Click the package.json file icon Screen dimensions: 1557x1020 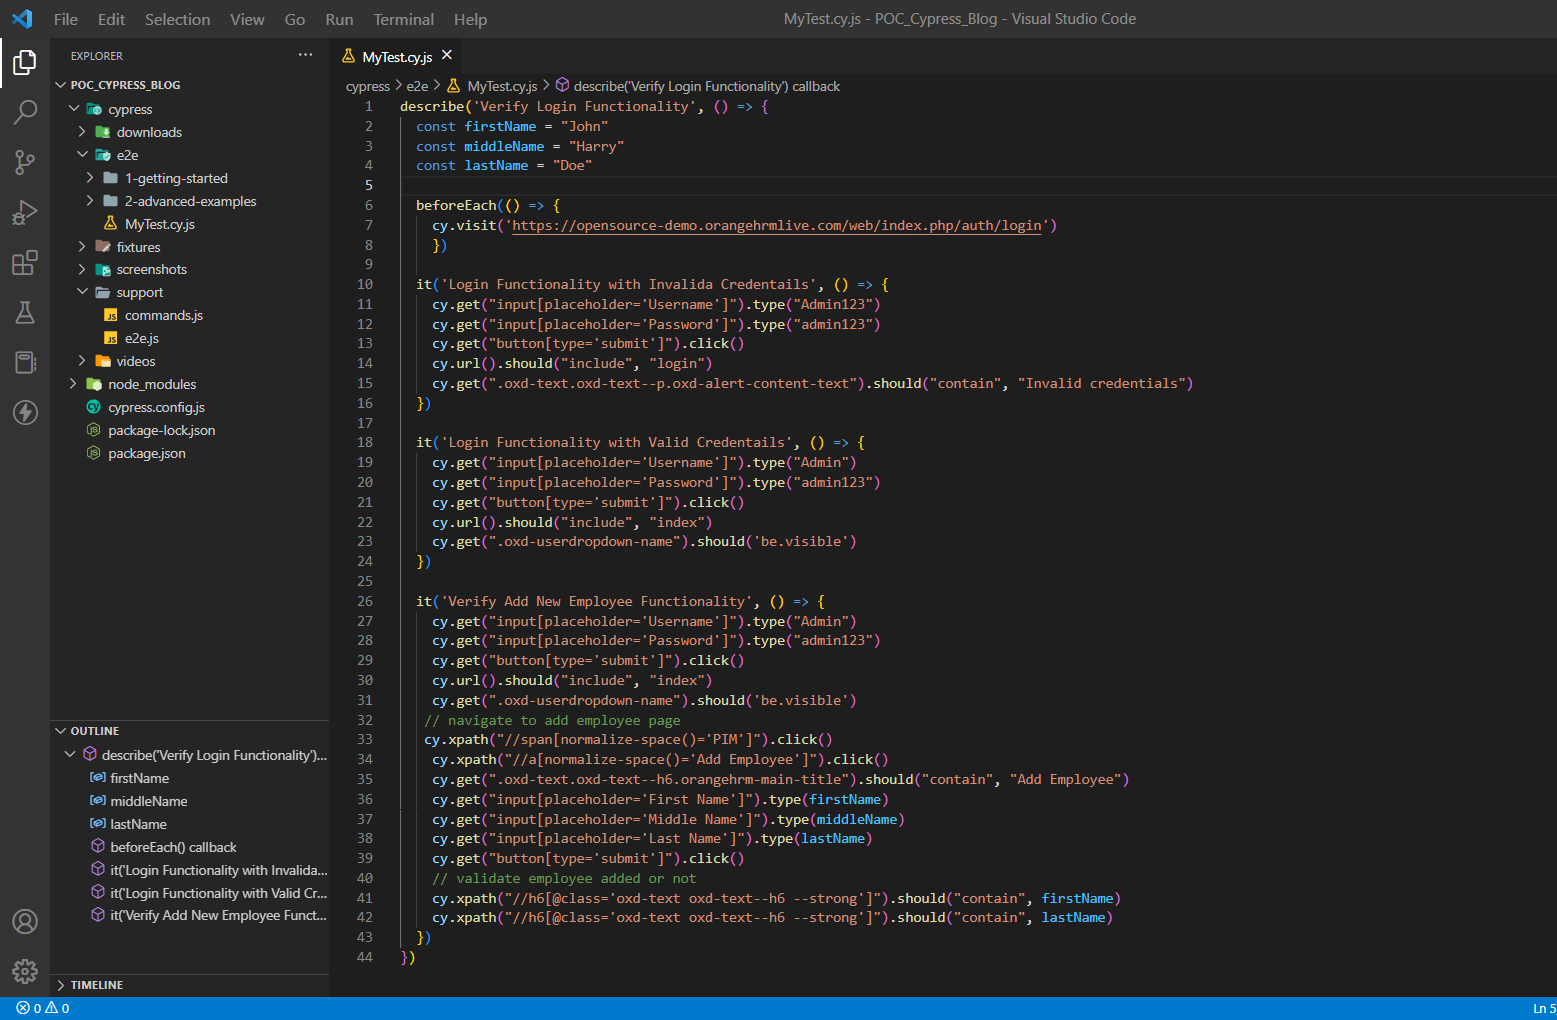[94, 453]
